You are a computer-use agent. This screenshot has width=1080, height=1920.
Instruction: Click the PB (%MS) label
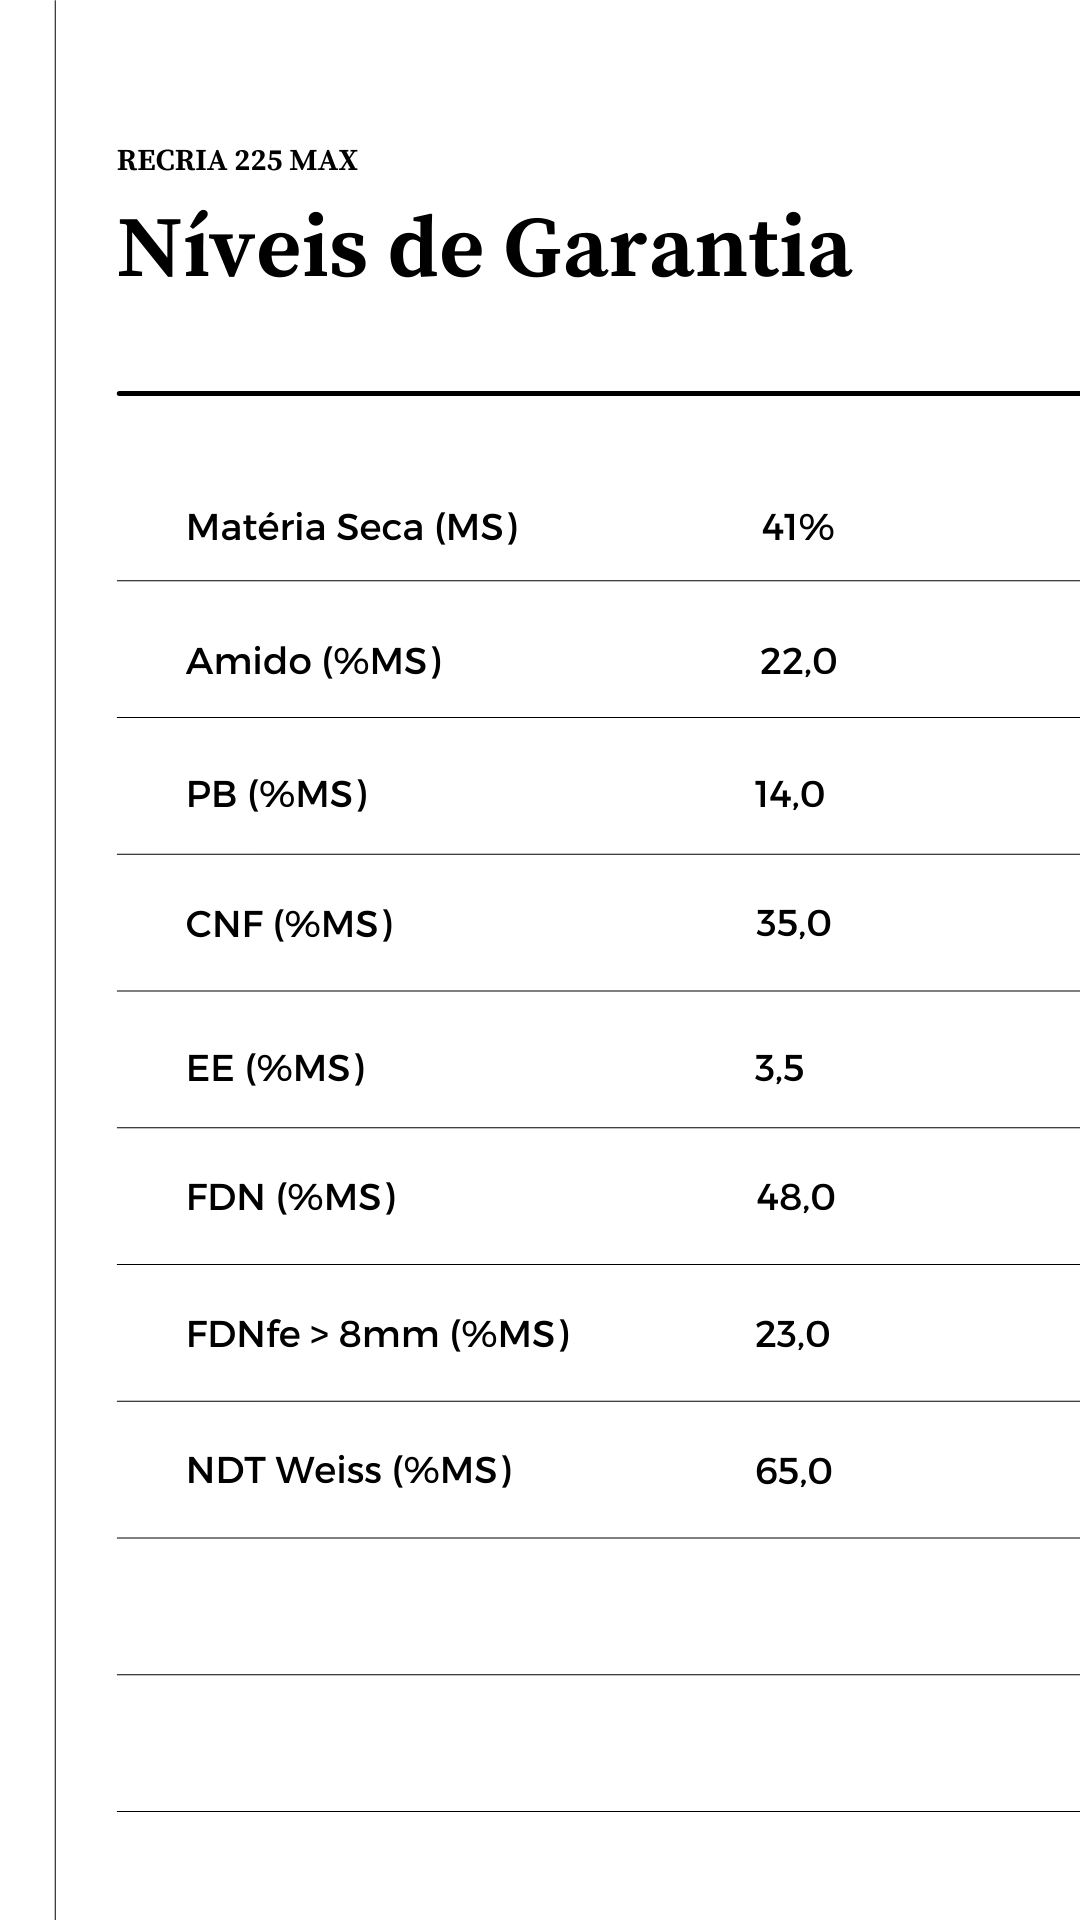(x=277, y=794)
